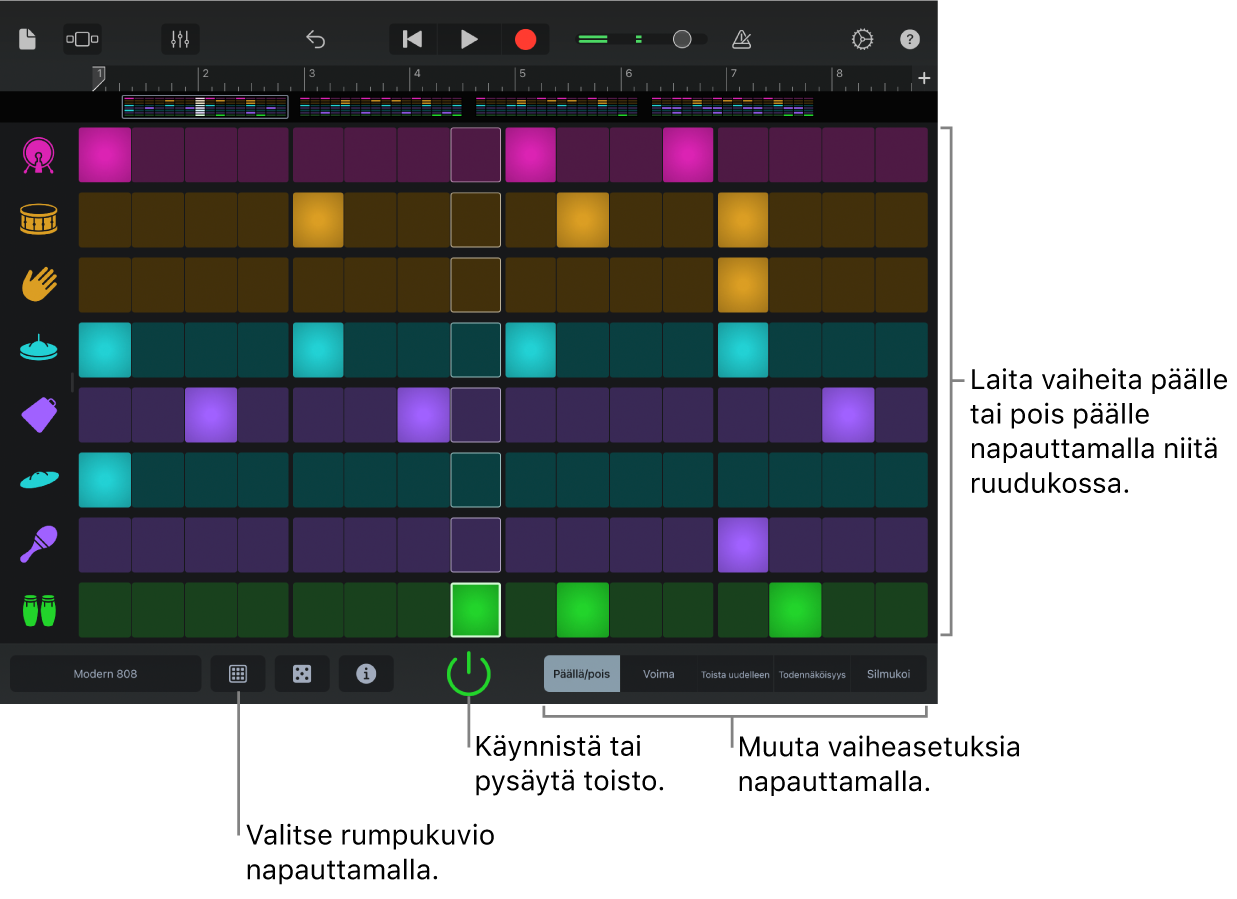Open song settings gear icon
This screenshot has height=899, width=1237.
pyautogui.click(x=862, y=39)
